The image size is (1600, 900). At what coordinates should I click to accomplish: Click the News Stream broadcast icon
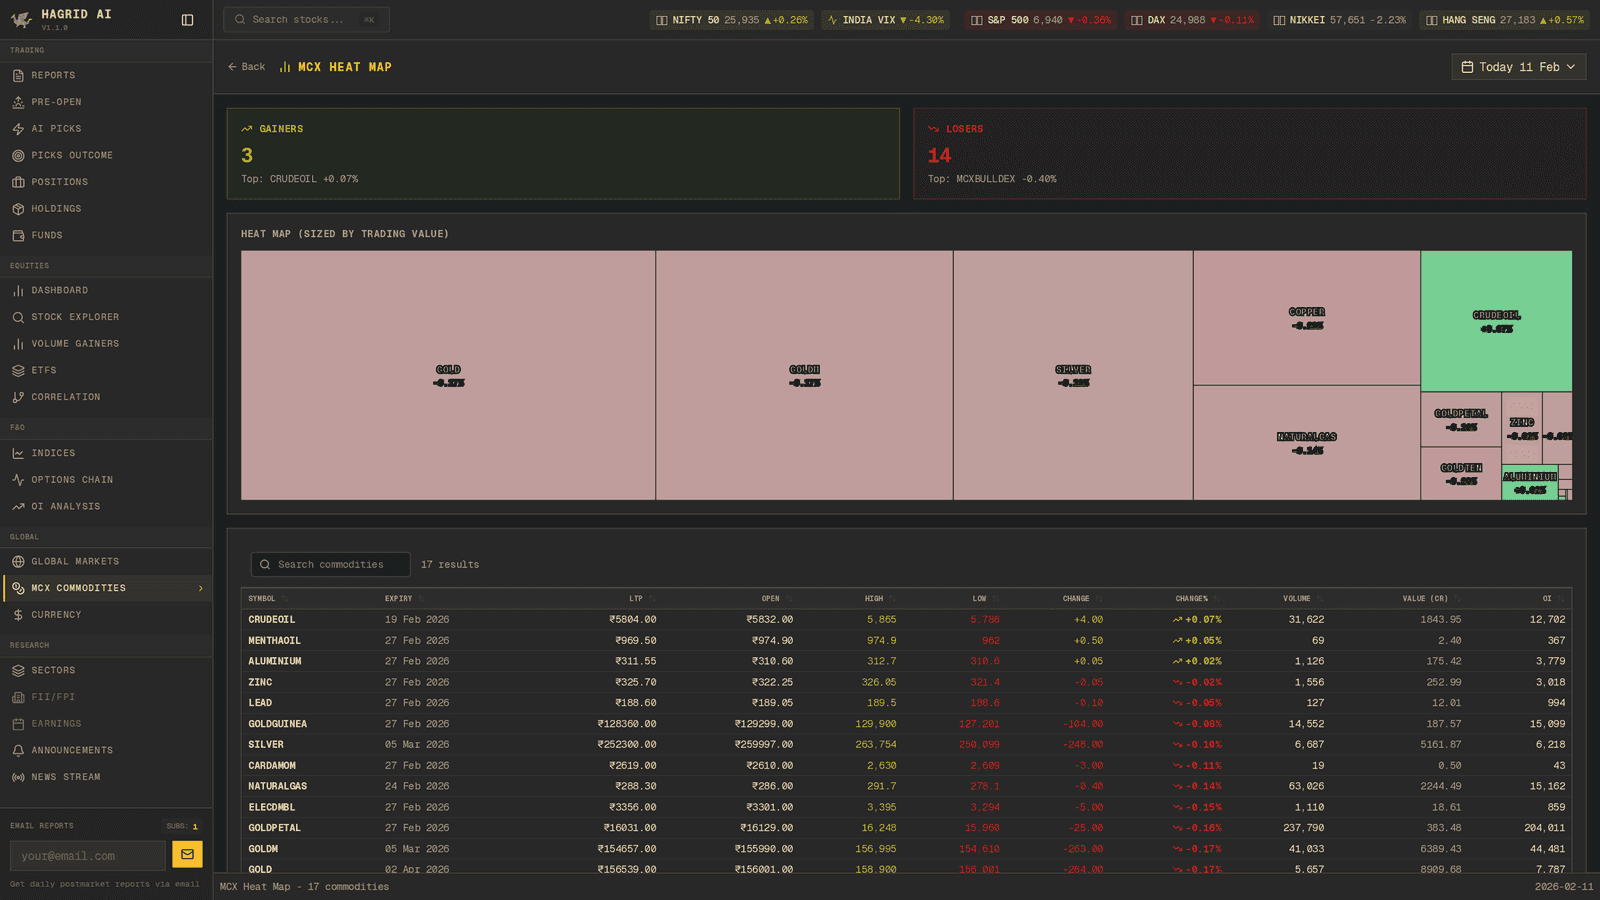(18, 777)
